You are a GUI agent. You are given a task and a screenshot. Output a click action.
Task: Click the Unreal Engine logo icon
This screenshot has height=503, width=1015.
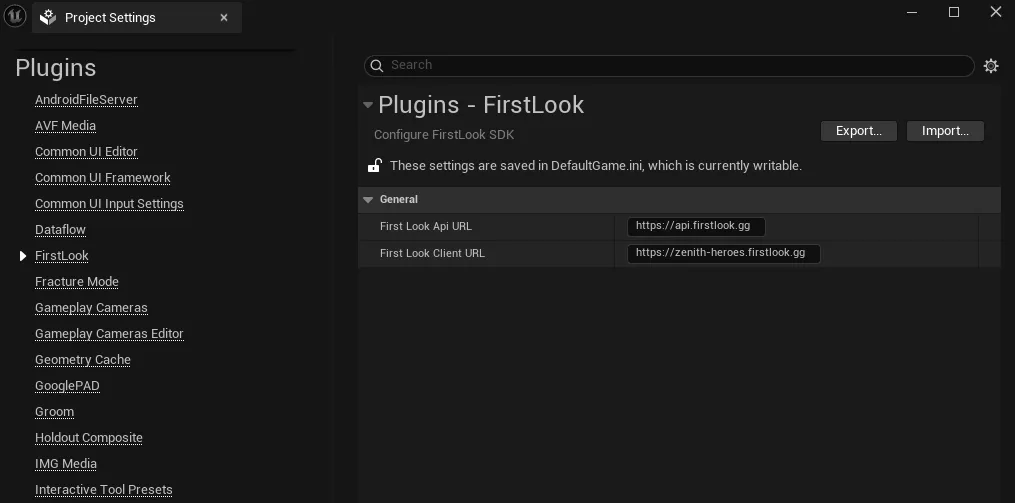point(15,16)
